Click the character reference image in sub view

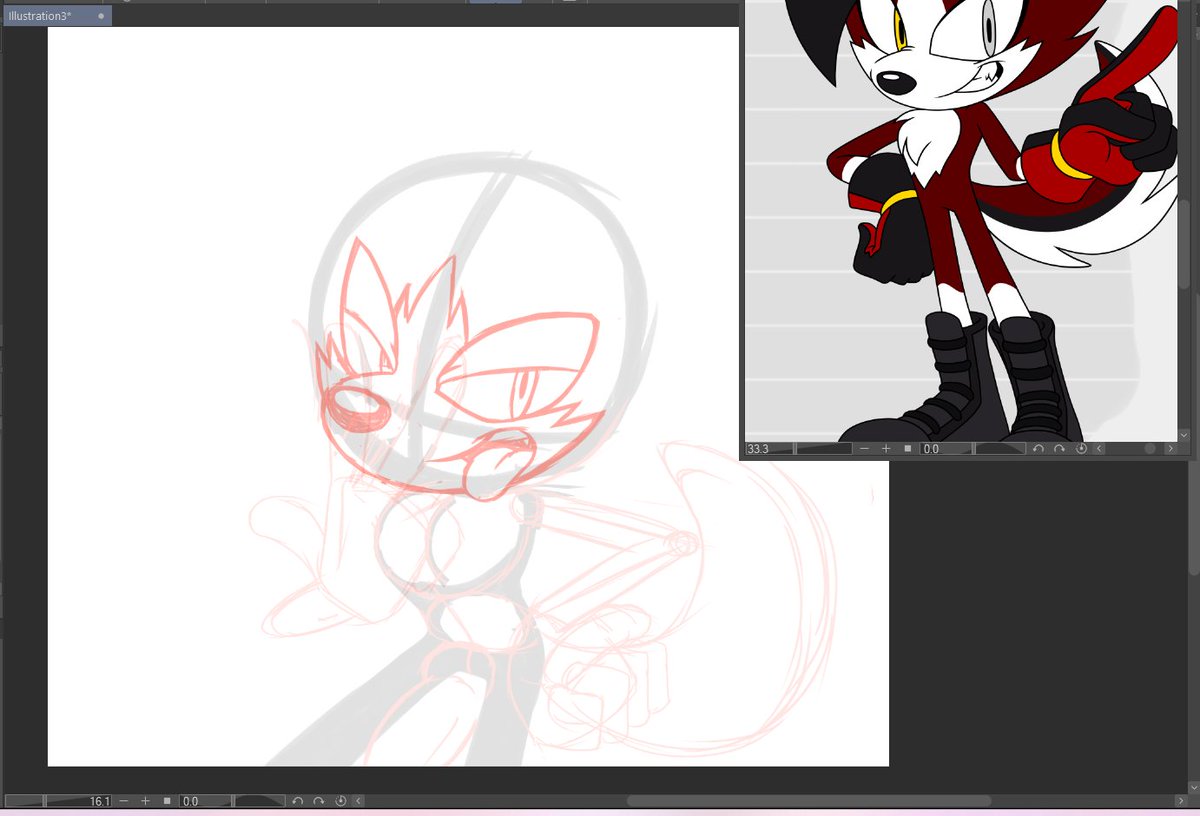[960, 220]
